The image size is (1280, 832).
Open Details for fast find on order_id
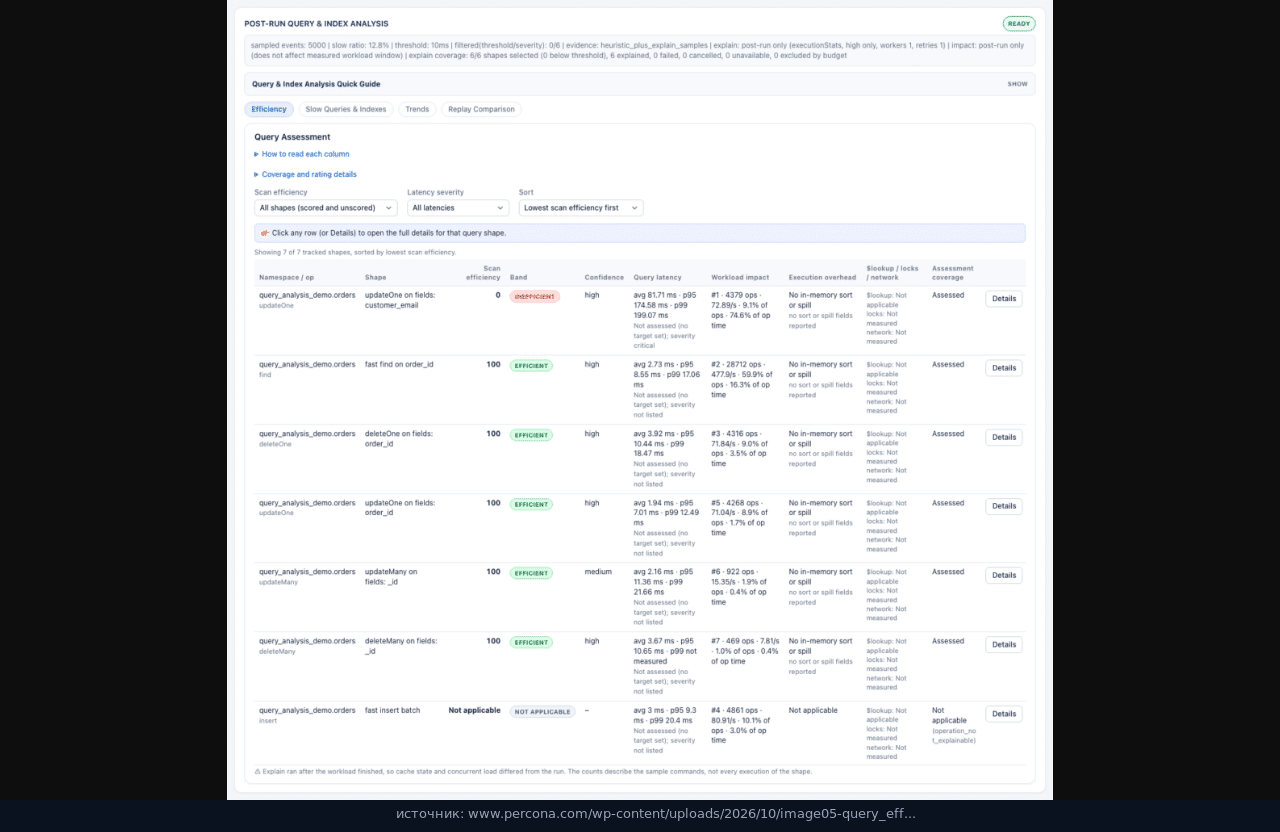[x=1004, y=368]
